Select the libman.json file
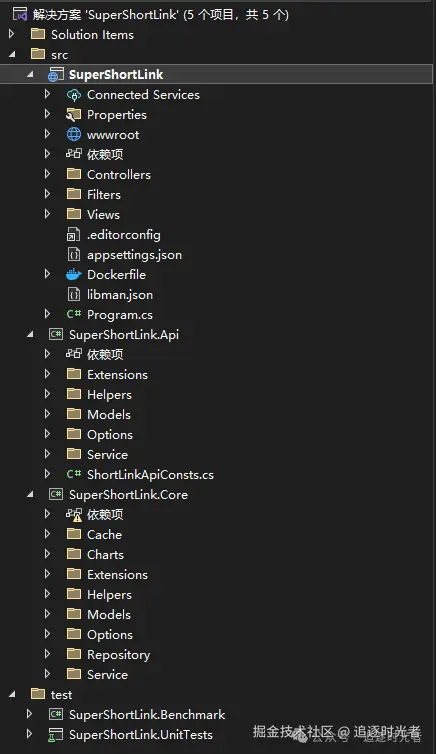Image resolution: width=436 pixels, height=754 pixels. click(x=120, y=295)
